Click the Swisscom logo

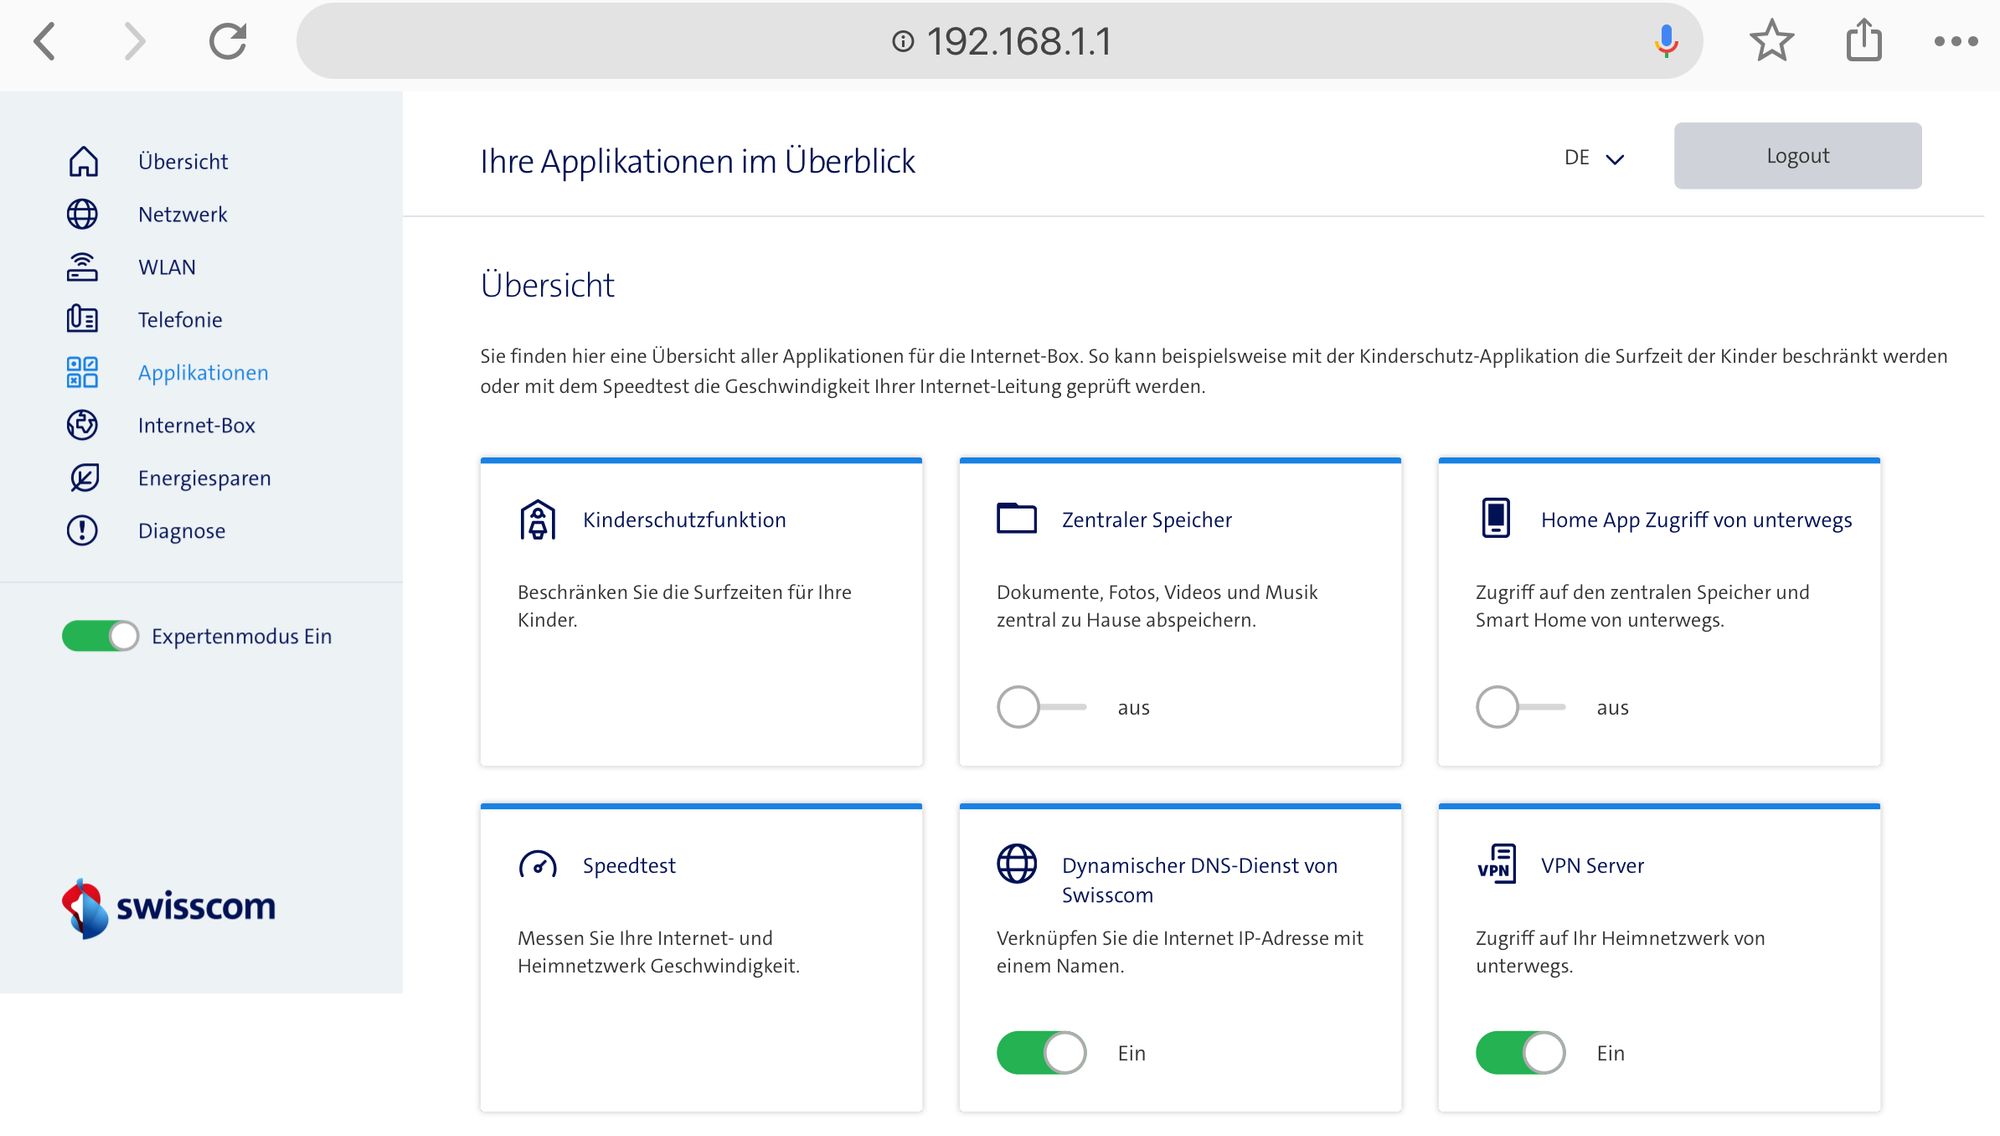pyautogui.click(x=169, y=908)
